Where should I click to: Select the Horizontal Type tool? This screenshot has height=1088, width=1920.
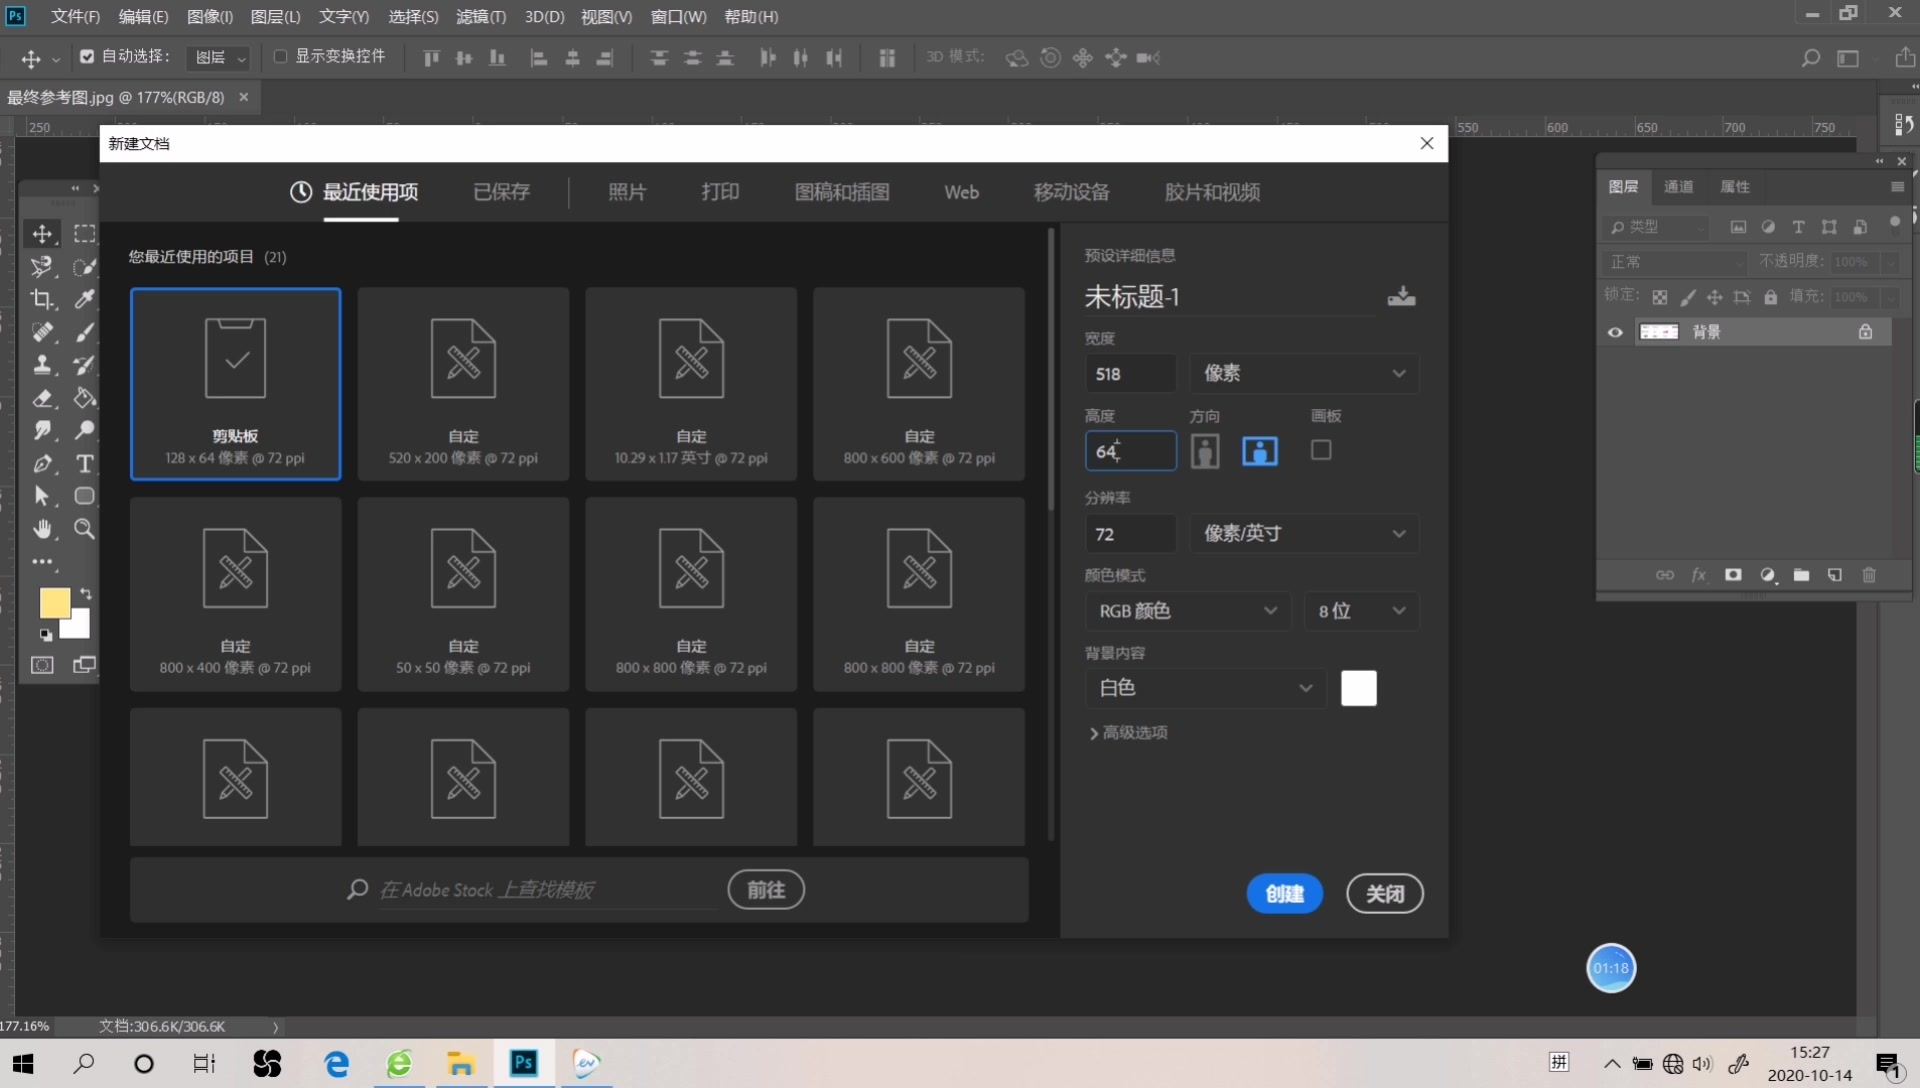click(x=85, y=464)
